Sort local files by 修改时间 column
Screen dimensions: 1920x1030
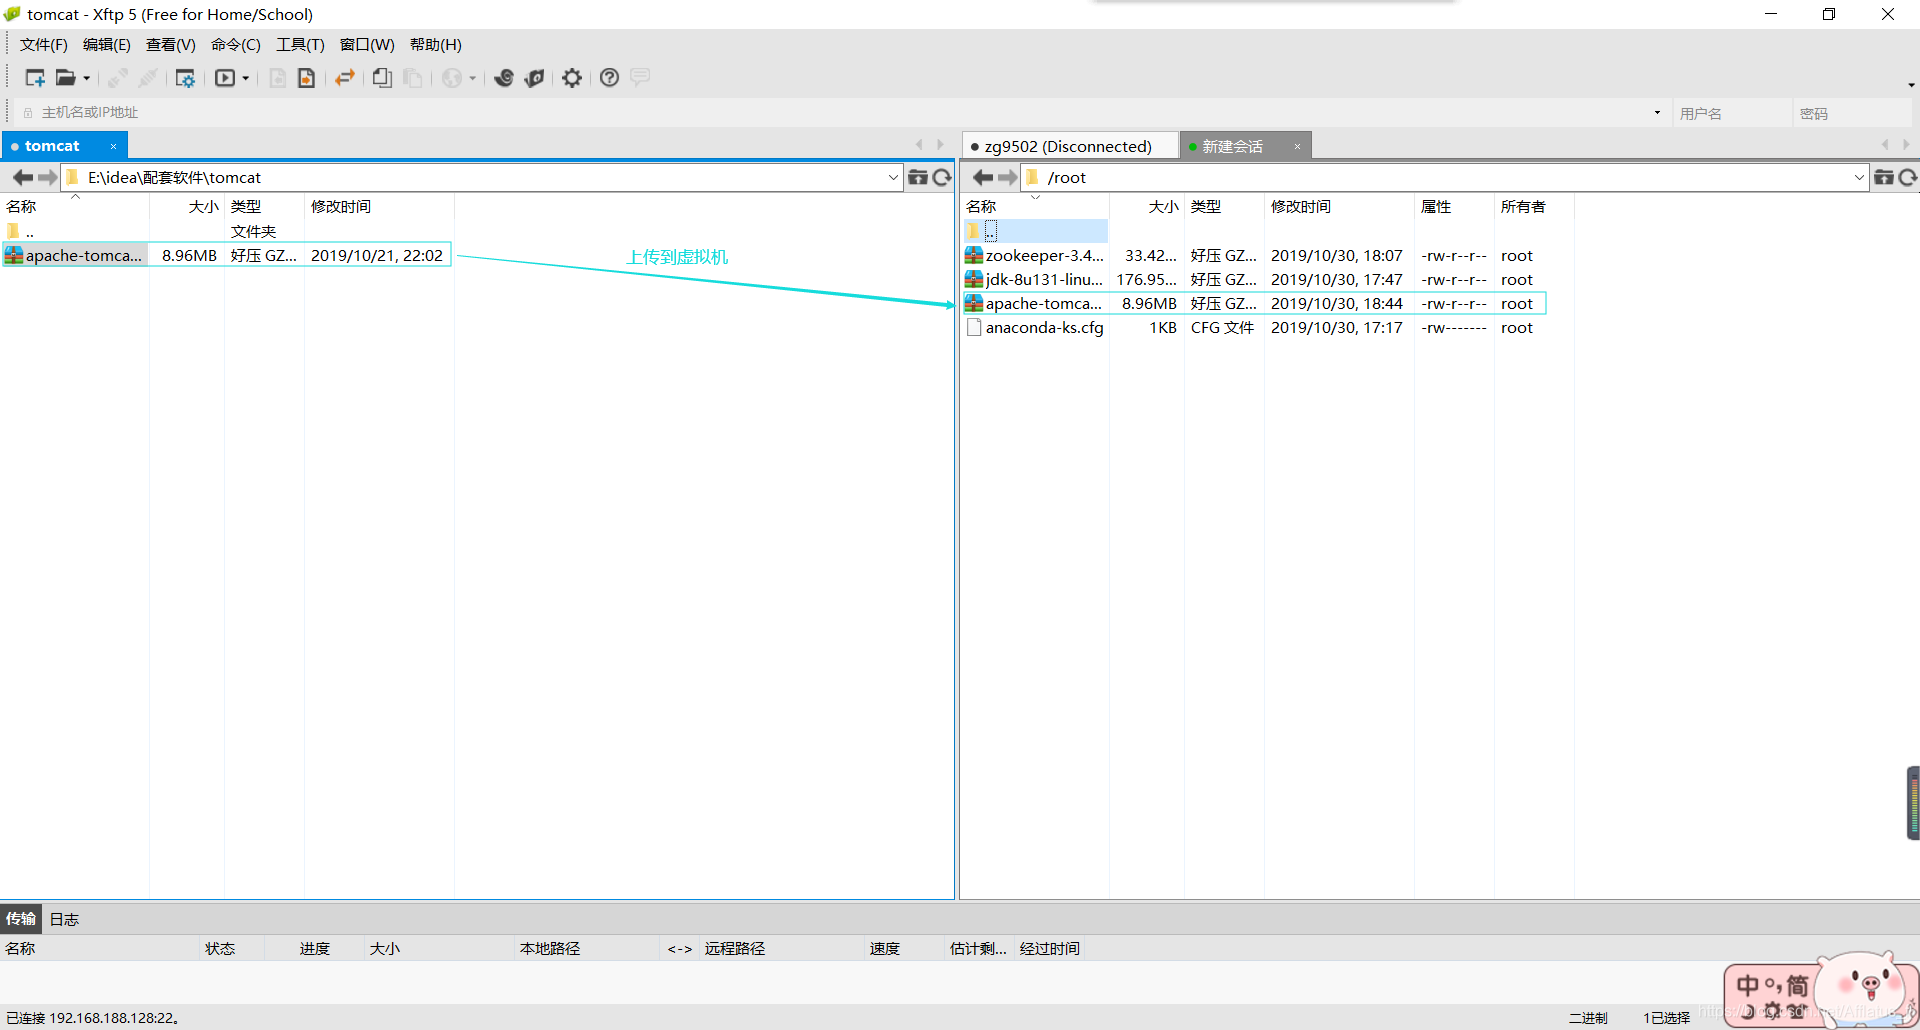379,207
